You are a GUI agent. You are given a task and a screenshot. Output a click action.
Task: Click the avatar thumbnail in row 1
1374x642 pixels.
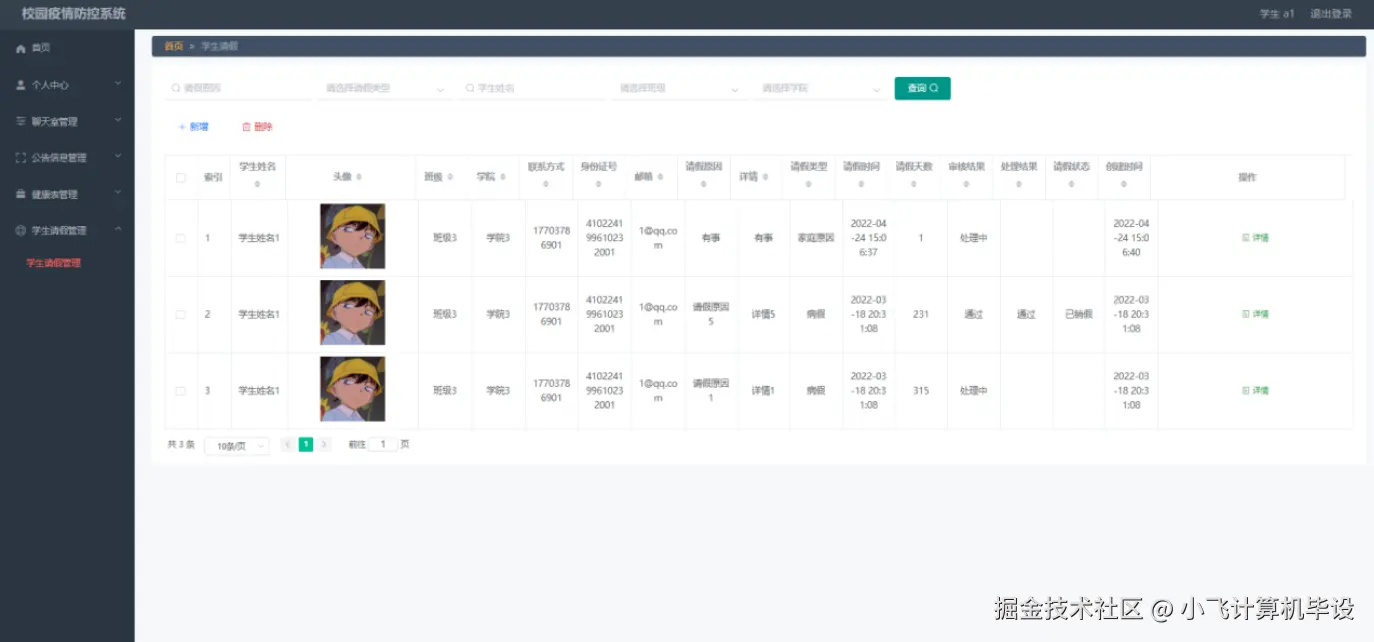(352, 237)
